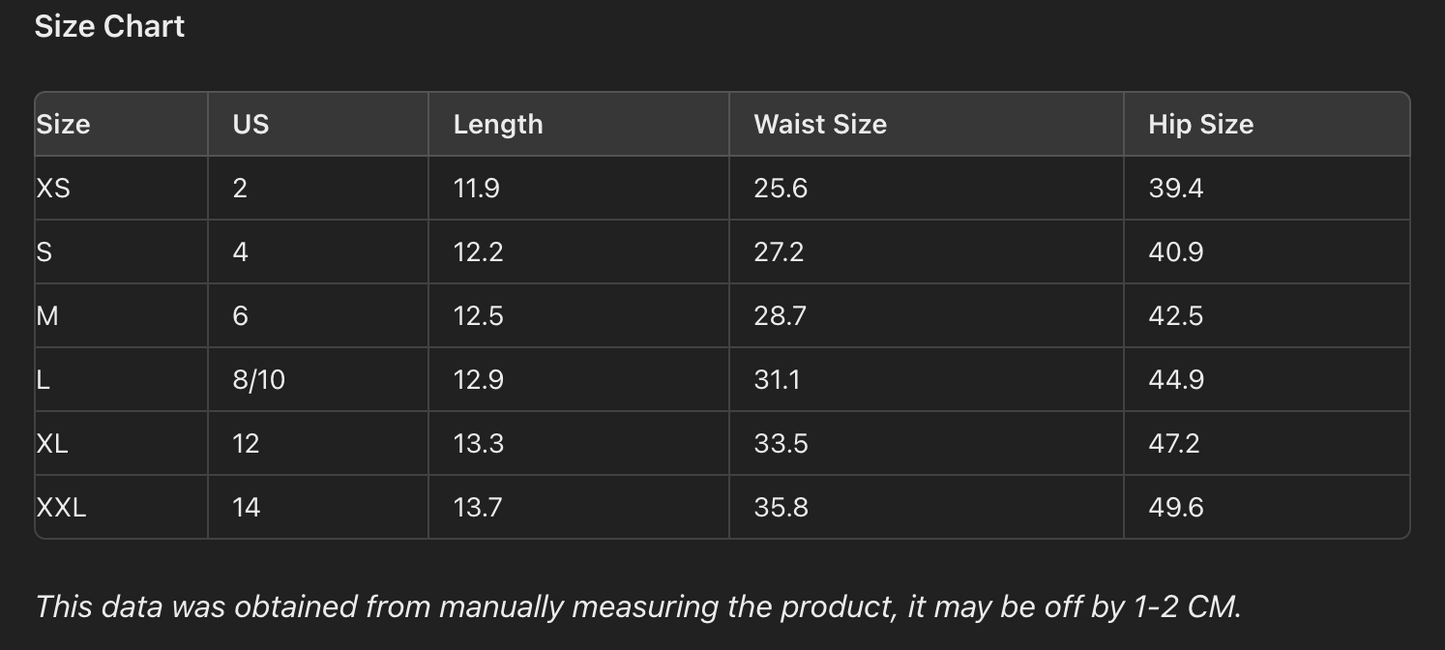This screenshot has width=1445, height=650.
Task: Click the XXL size cell
Action: (x=61, y=507)
